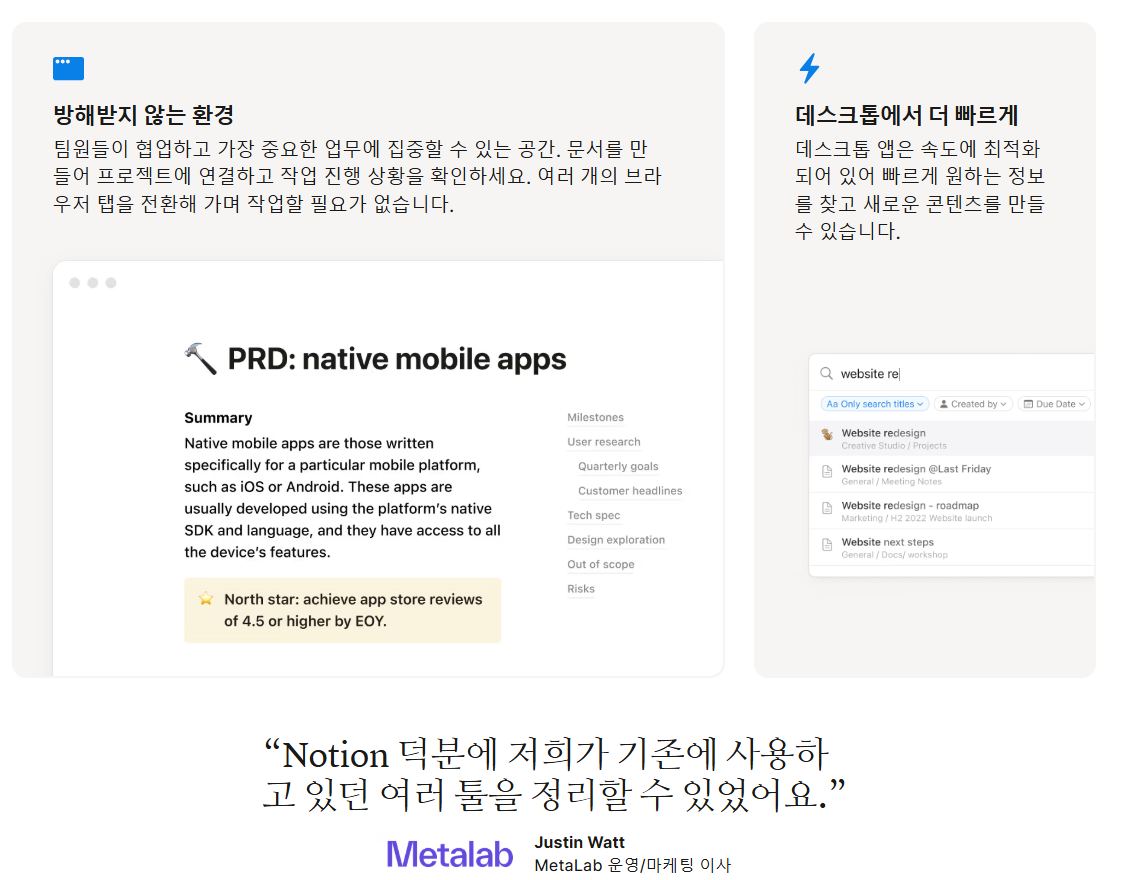Click the 데스크톱에서 더 빠르게 heading

(906, 115)
